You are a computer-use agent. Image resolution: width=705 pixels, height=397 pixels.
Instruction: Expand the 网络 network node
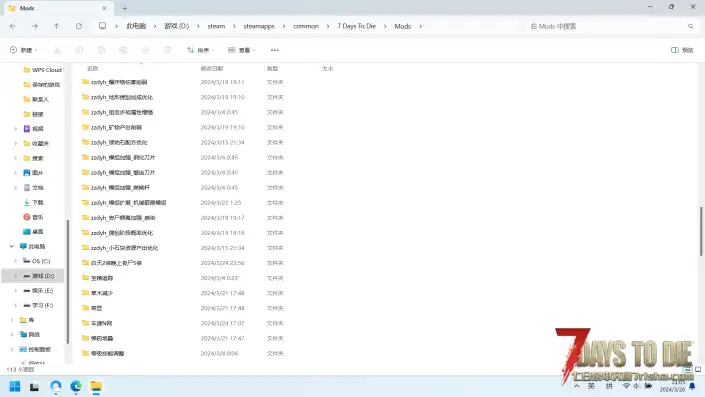tap(12, 335)
